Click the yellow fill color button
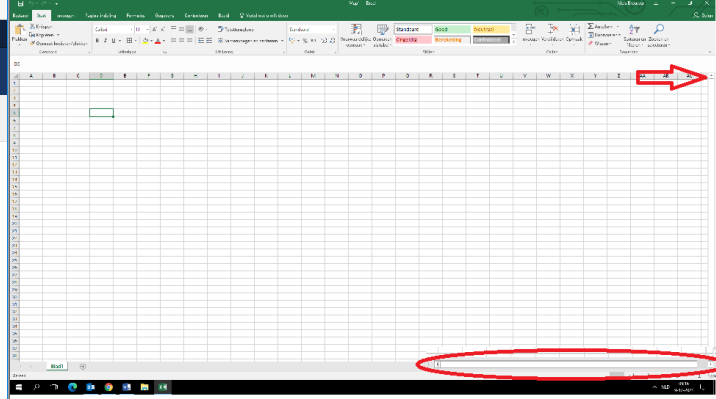 [x=145, y=41]
